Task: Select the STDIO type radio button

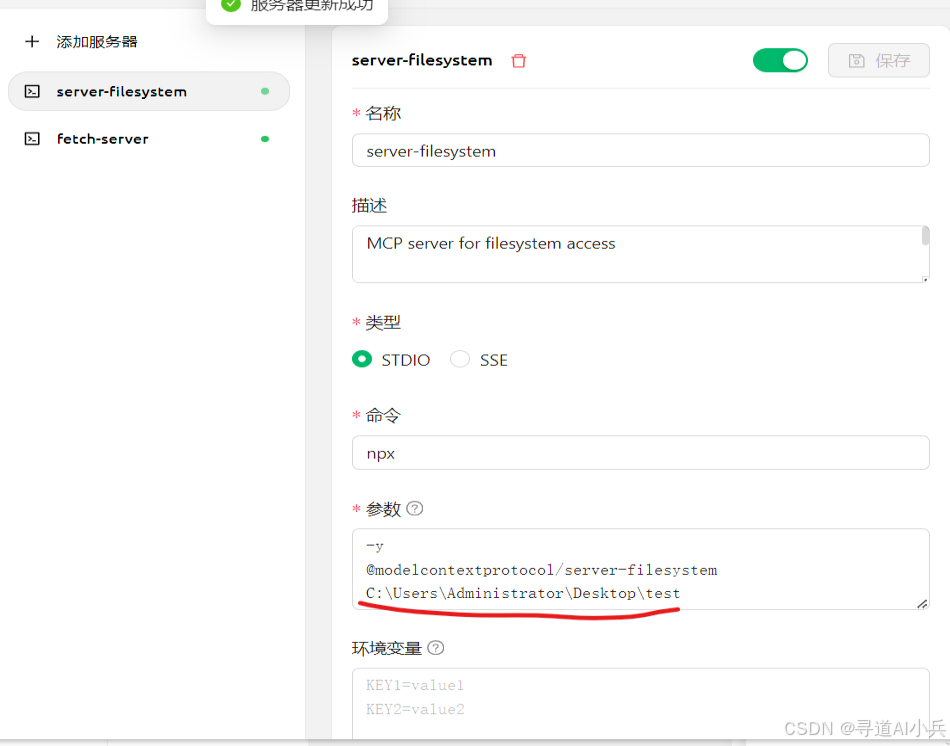Action: (362, 359)
